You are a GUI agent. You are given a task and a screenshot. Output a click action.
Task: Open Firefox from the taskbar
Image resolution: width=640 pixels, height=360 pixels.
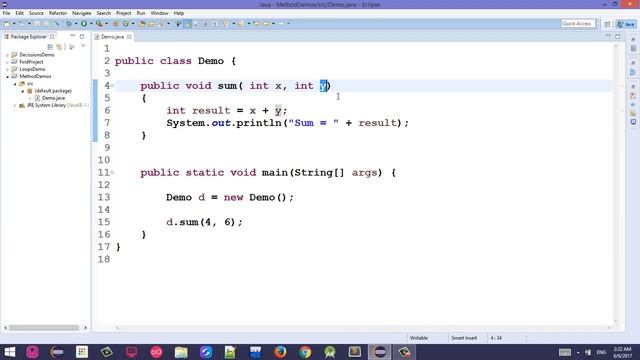click(x=280, y=352)
